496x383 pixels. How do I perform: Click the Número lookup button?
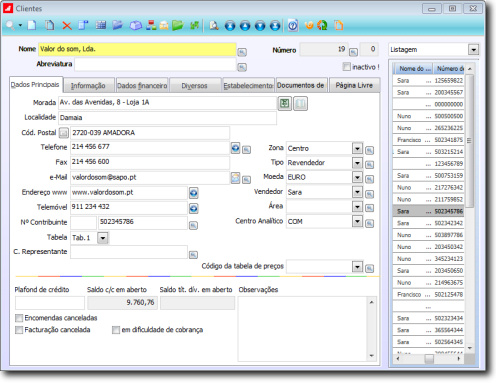pos(353,52)
